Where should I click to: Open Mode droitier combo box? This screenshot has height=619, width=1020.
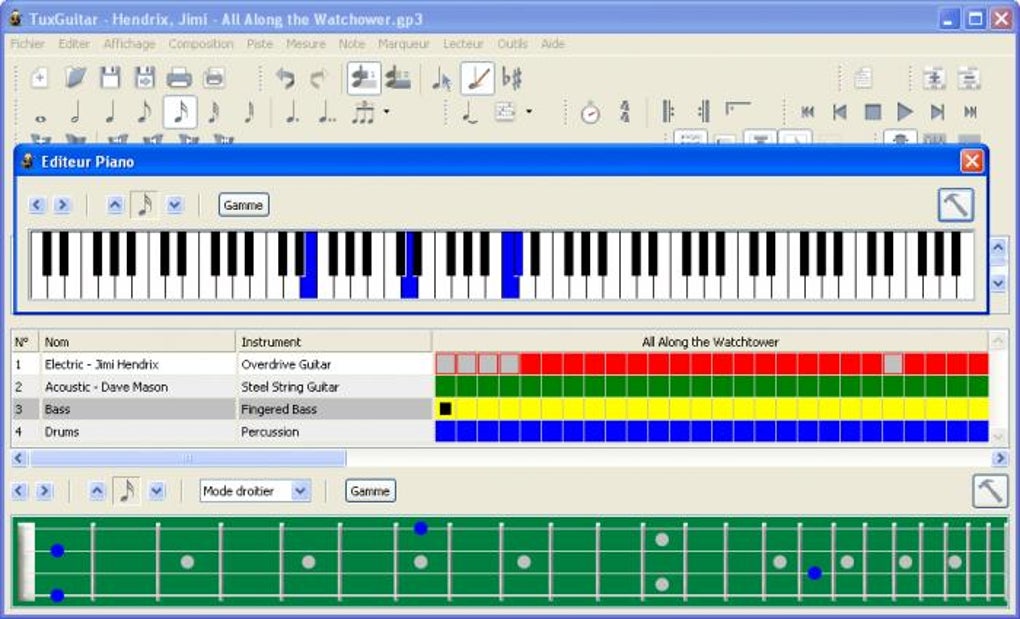click(x=255, y=491)
